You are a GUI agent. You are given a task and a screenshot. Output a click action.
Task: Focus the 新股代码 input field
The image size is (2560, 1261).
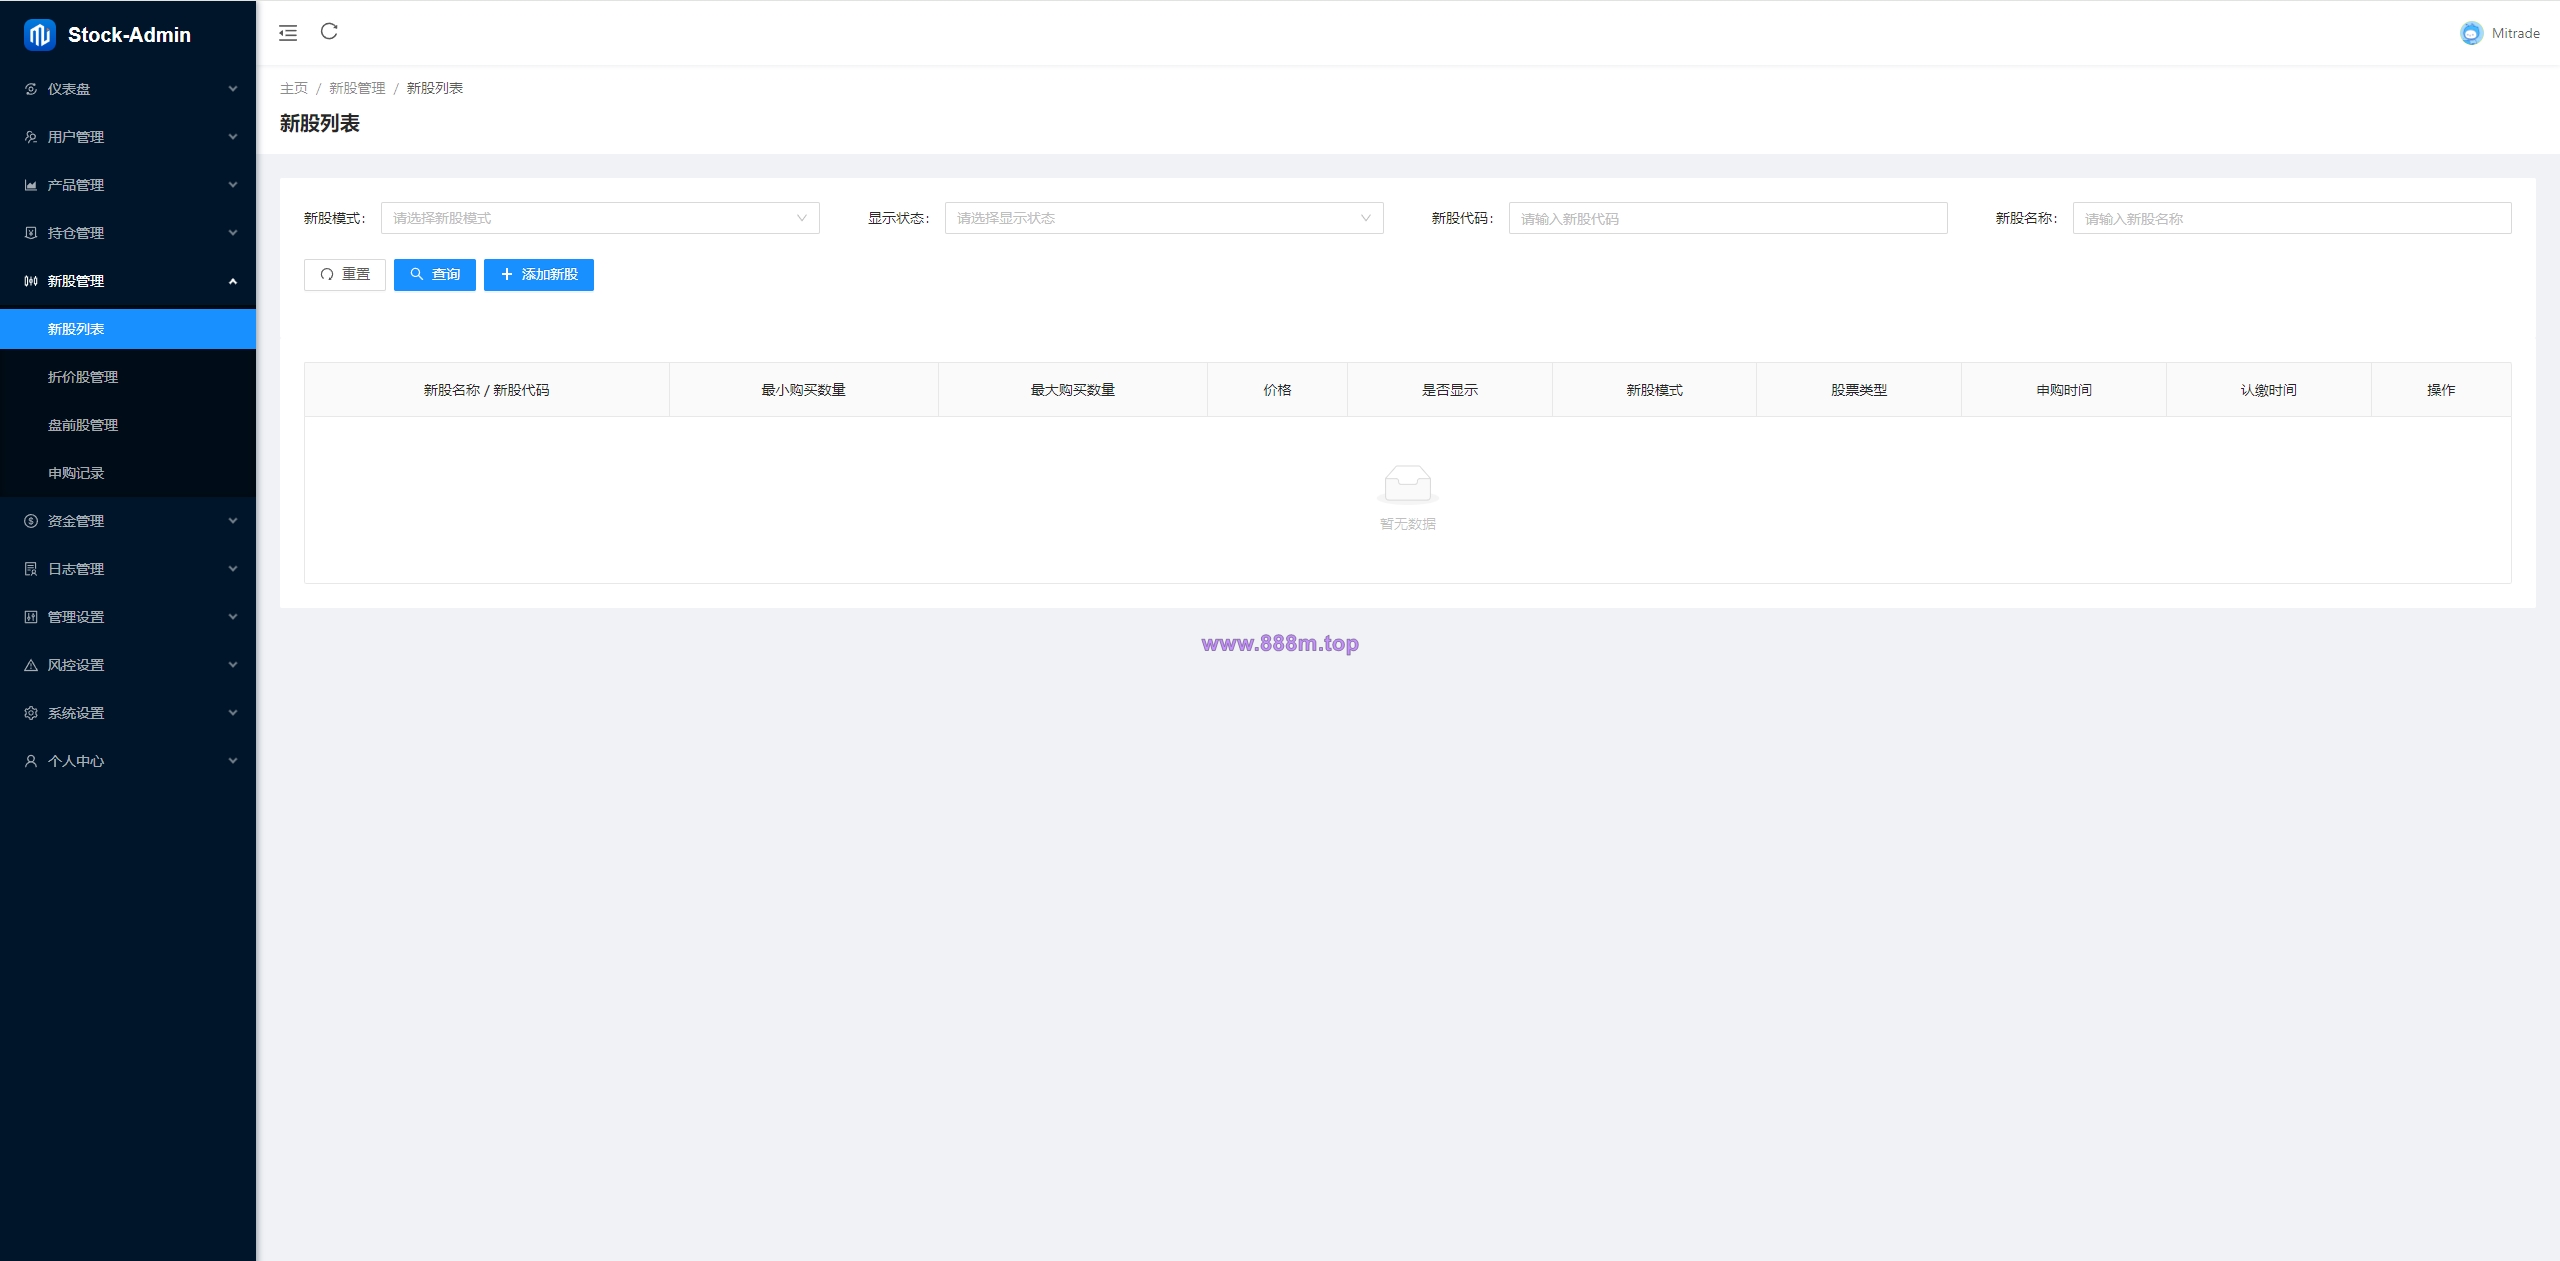(x=1728, y=218)
